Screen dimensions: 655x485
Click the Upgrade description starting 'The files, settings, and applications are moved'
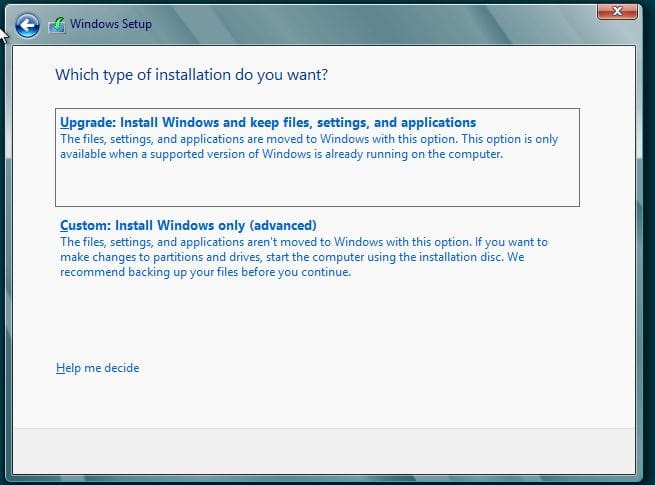[x=309, y=147]
